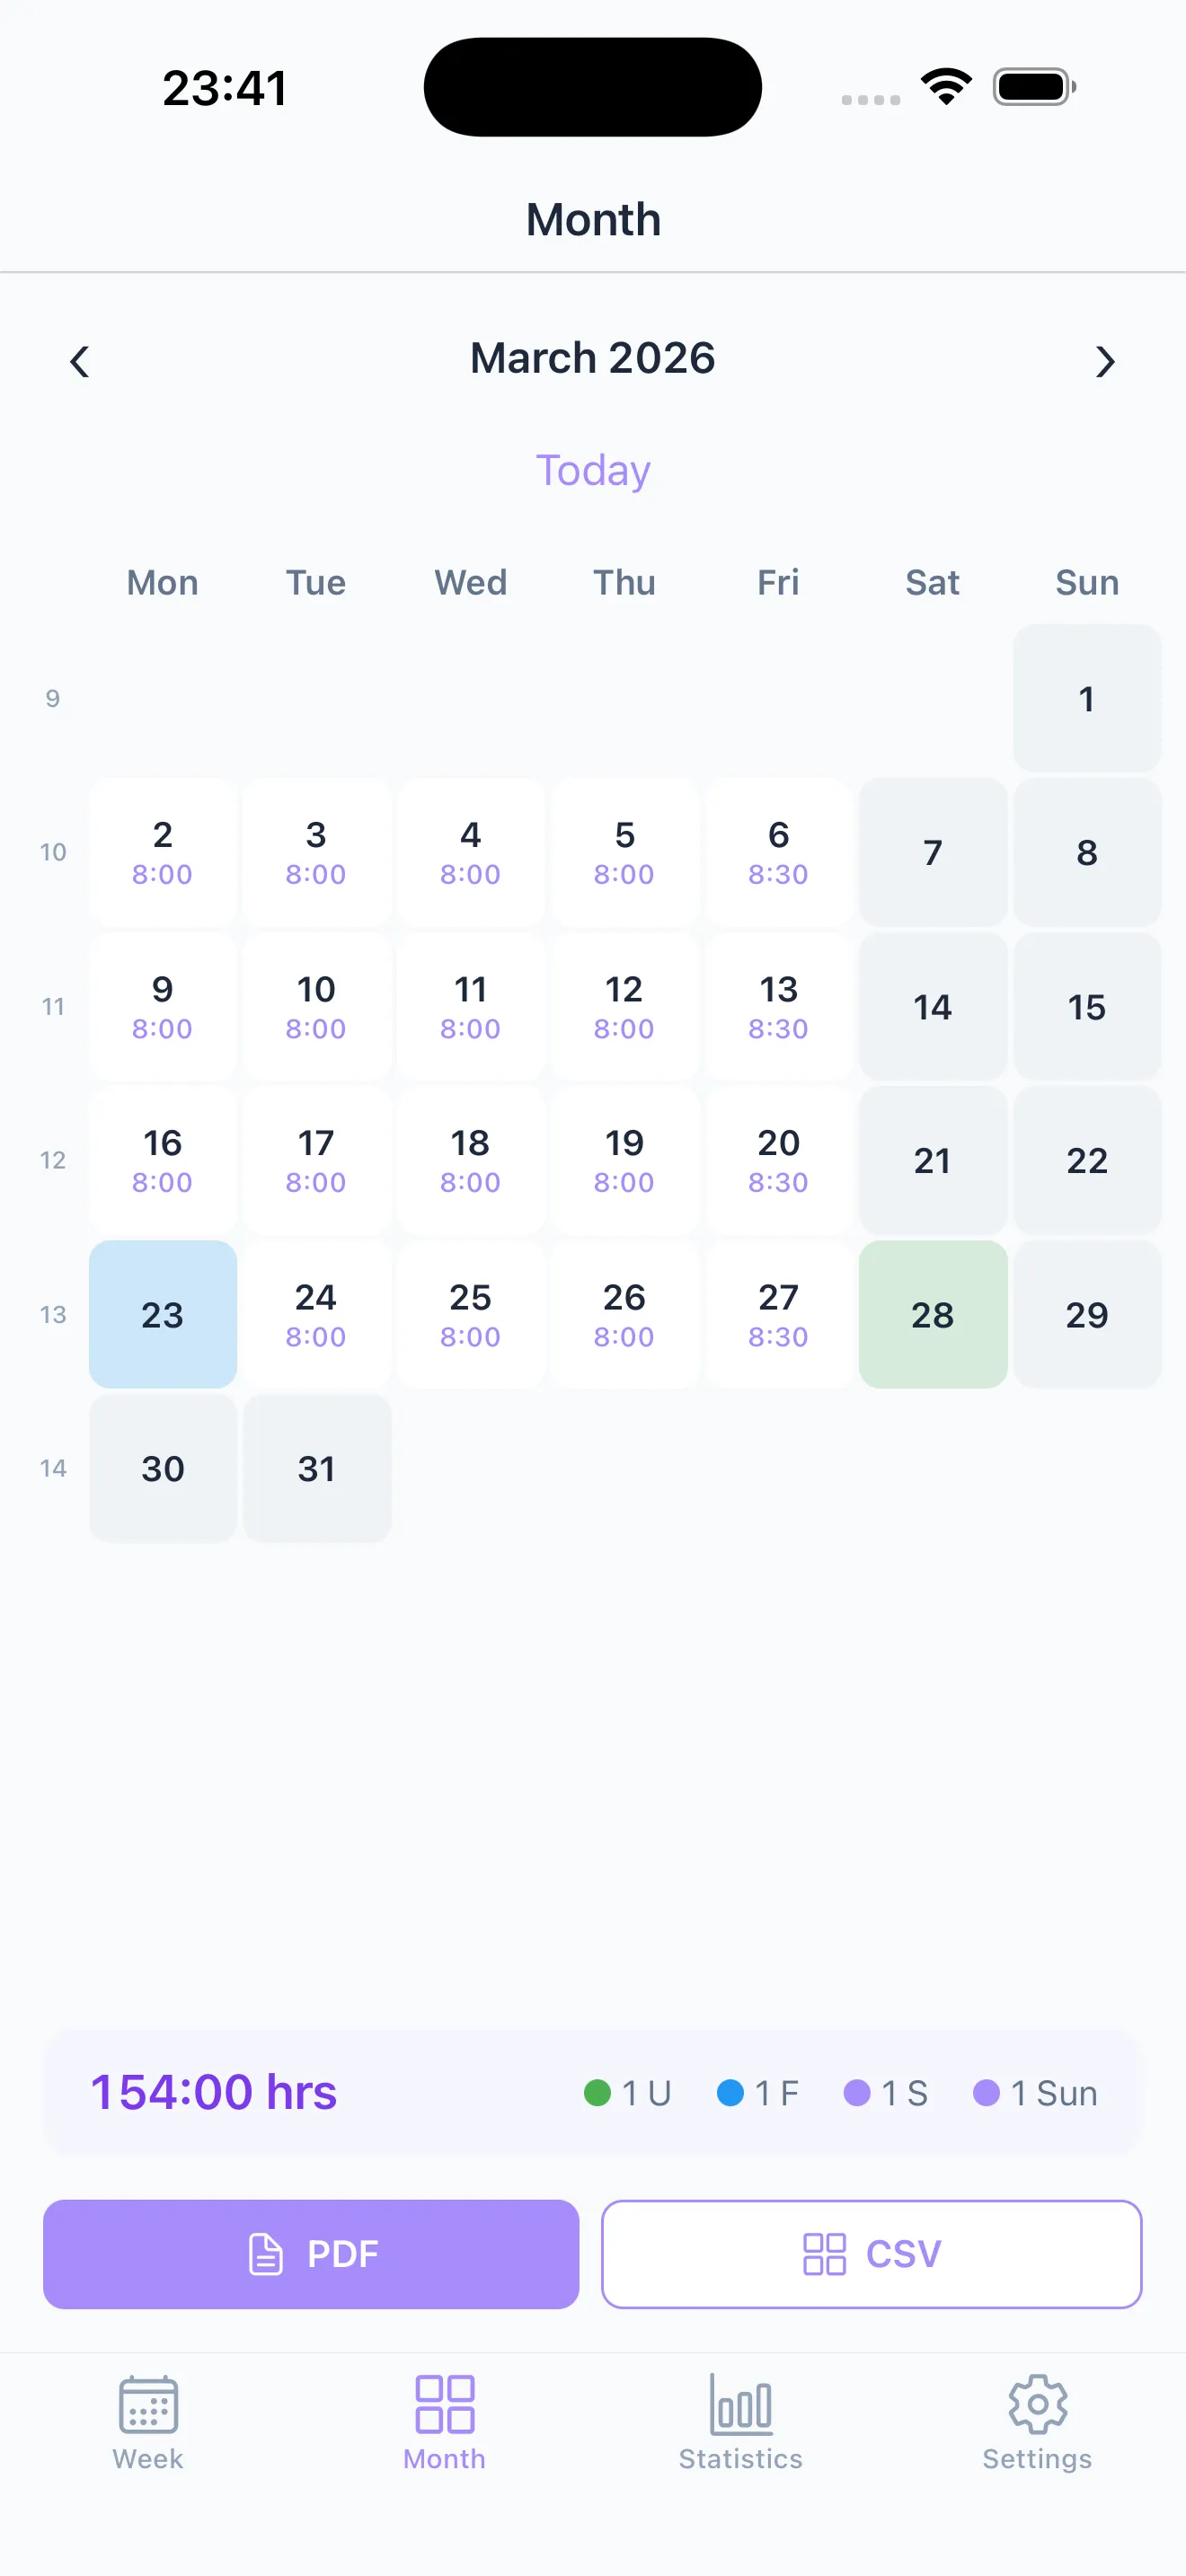Click the grid icon inside the CSV button
The height and width of the screenshot is (2576, 1186).
[824, 2254]
